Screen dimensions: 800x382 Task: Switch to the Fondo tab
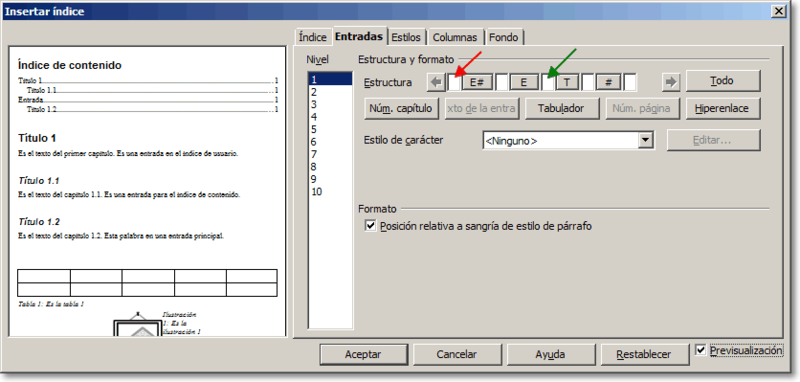[504, 37]
